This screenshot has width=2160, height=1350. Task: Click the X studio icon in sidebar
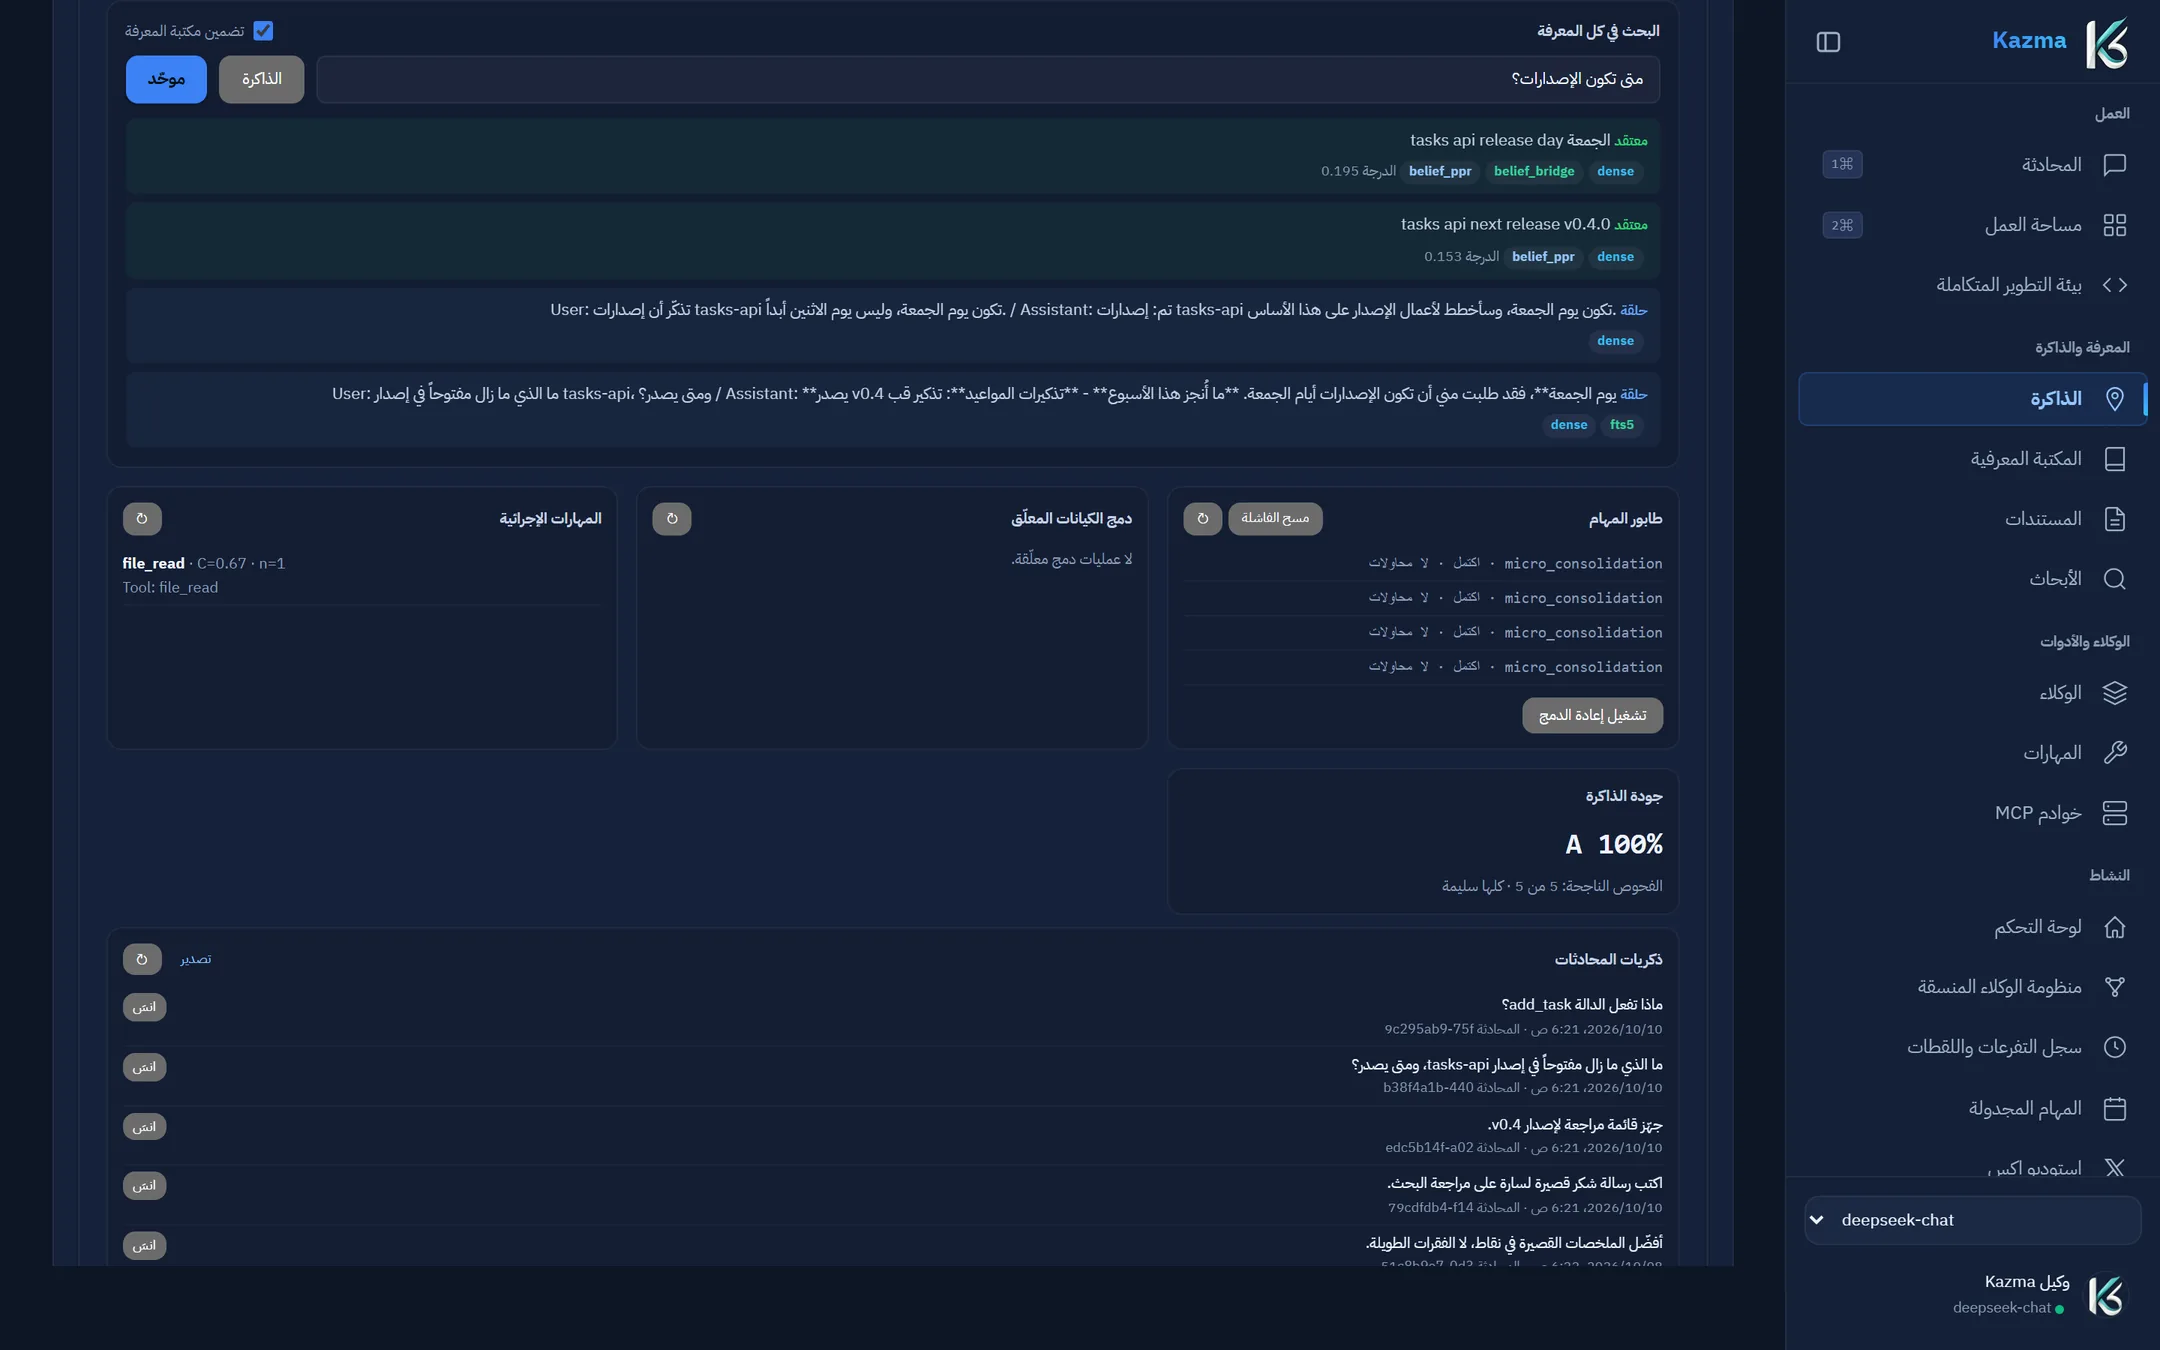tap(2114, 1167)
